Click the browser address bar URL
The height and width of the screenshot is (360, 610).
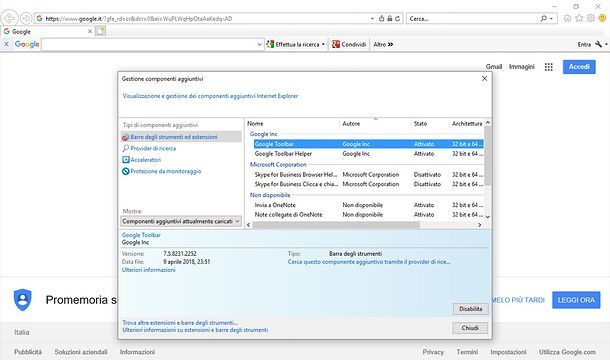[138, 18]
